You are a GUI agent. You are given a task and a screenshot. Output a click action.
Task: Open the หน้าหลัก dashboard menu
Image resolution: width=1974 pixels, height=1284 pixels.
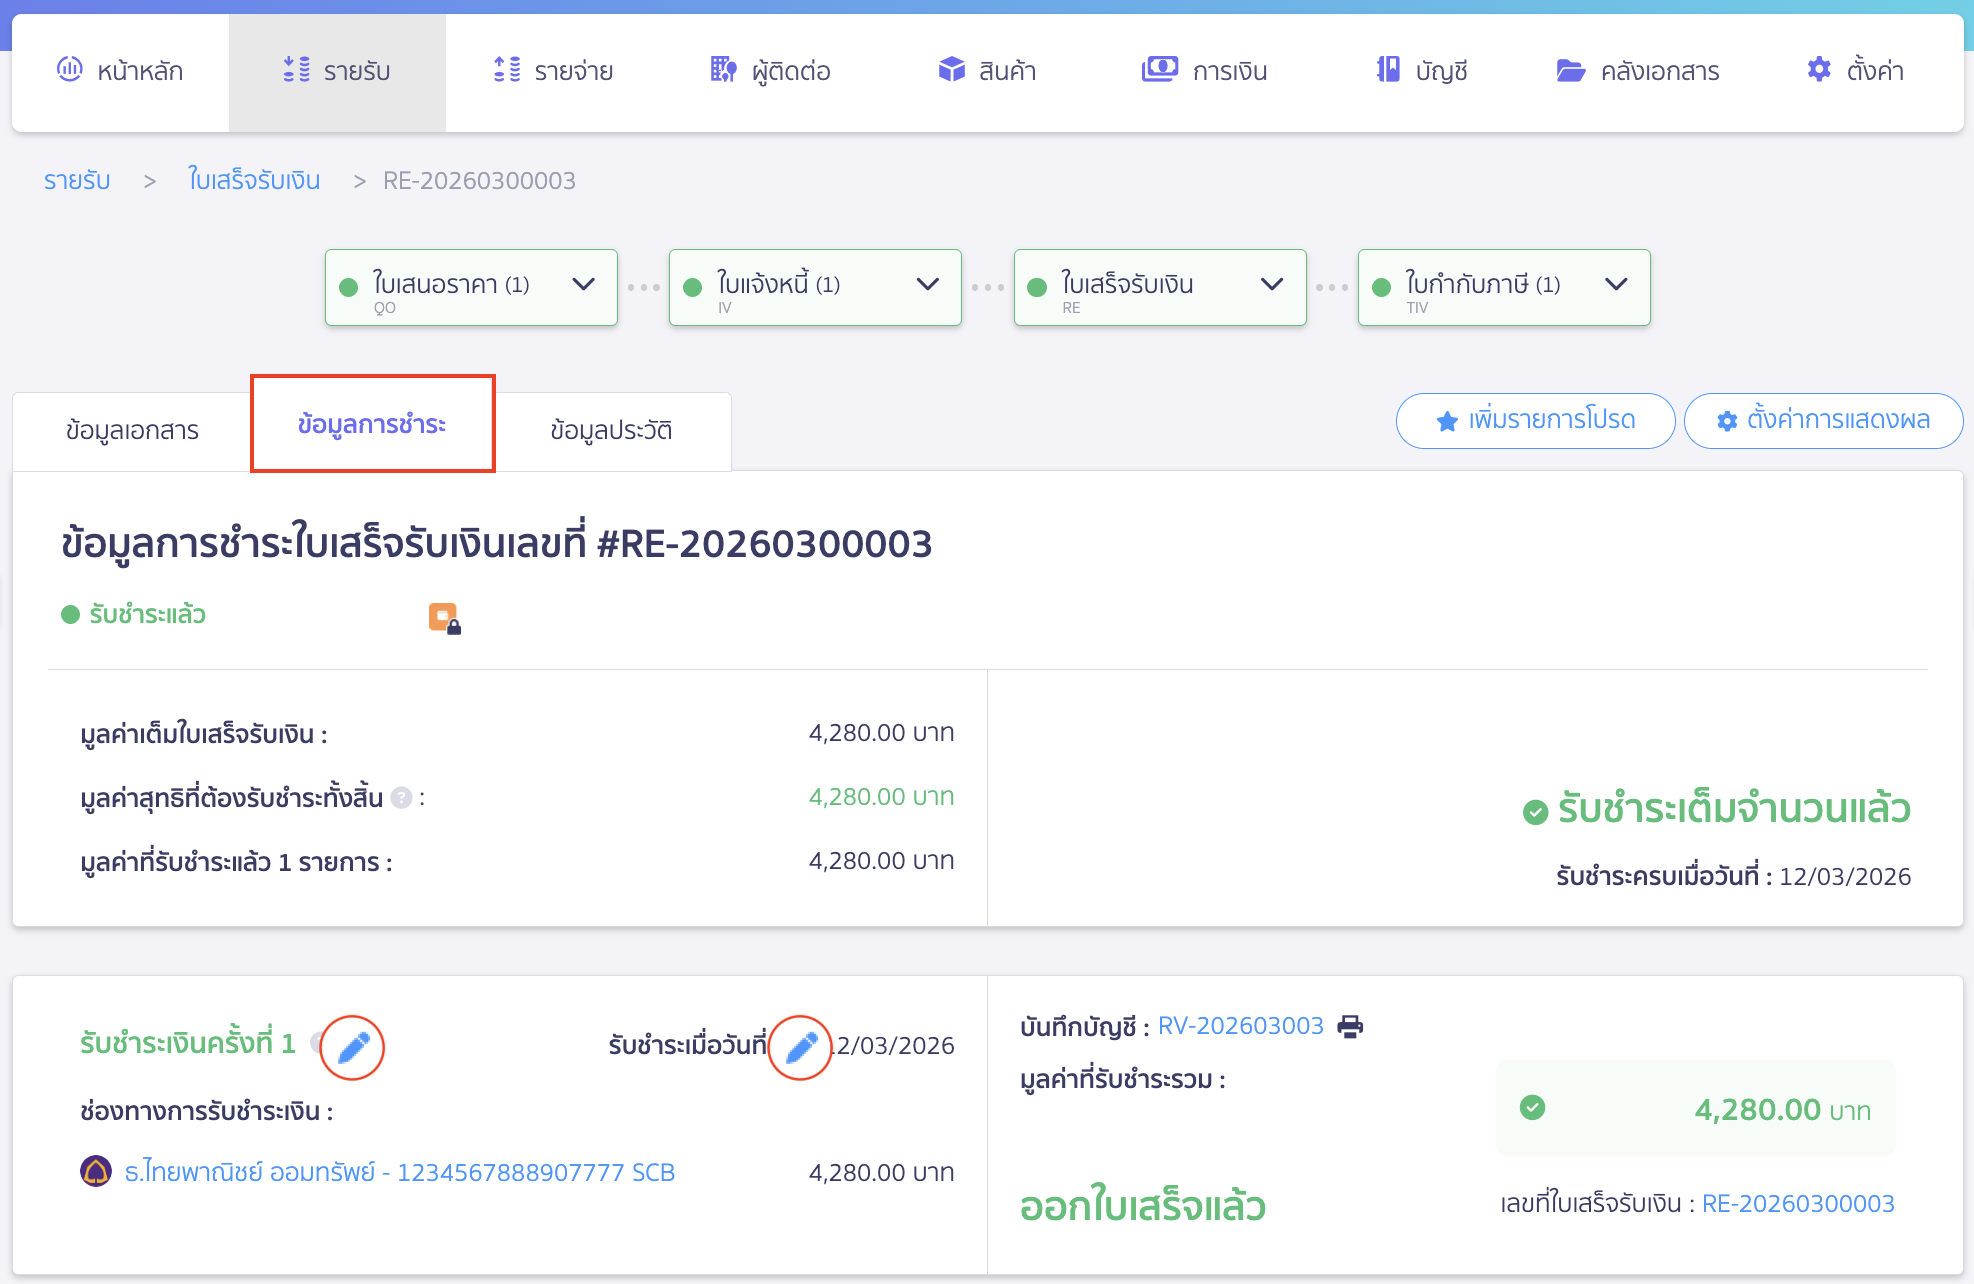coord(120,71)
